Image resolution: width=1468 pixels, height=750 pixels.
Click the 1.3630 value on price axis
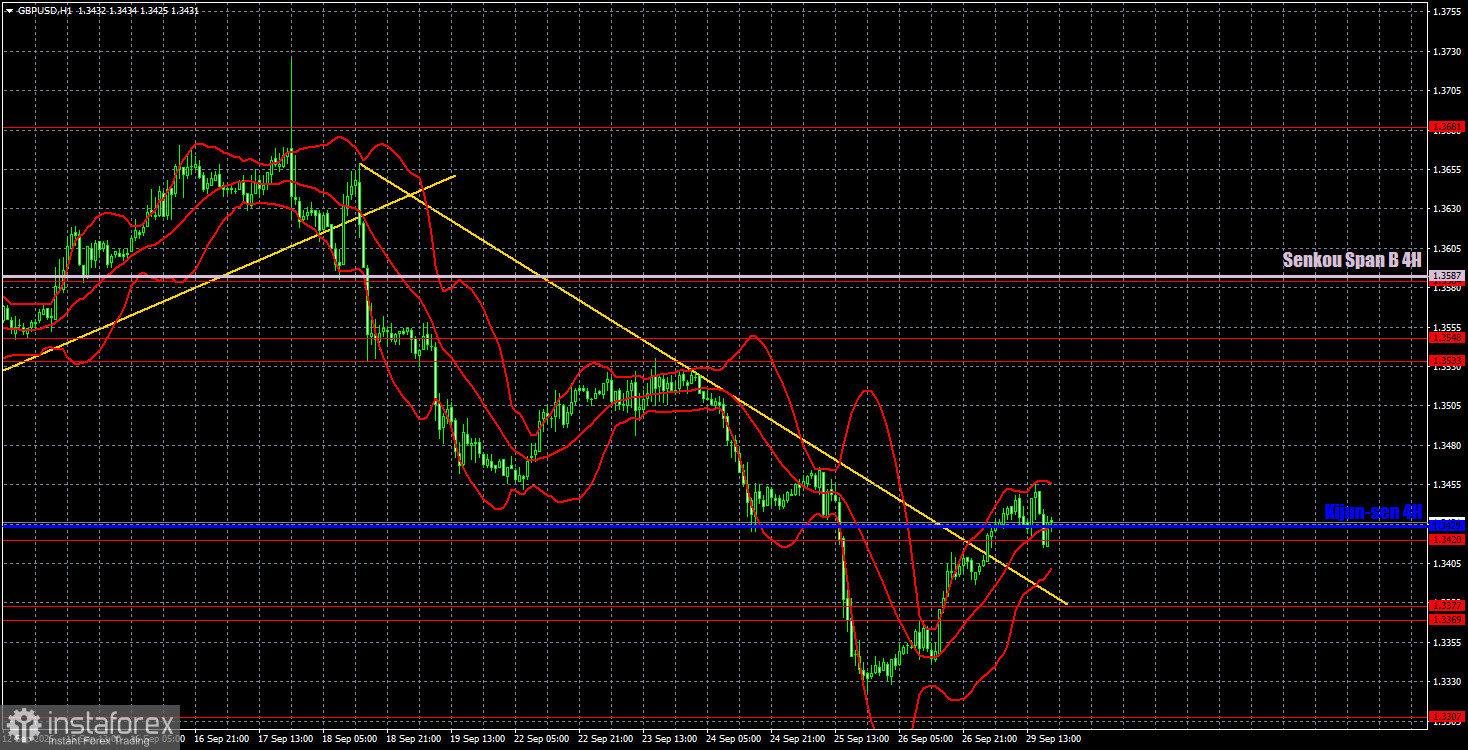point(1447,209)
